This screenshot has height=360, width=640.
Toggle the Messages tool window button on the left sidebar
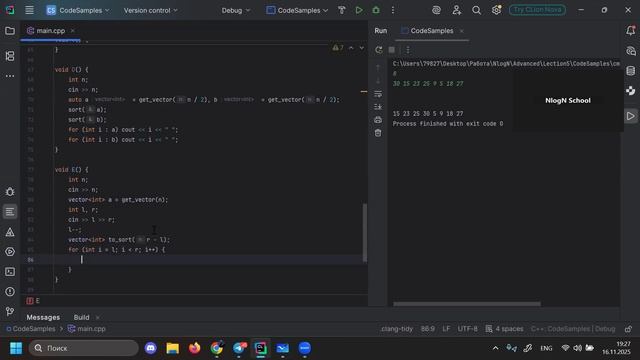pyautogui.click(x=10, y=212)
